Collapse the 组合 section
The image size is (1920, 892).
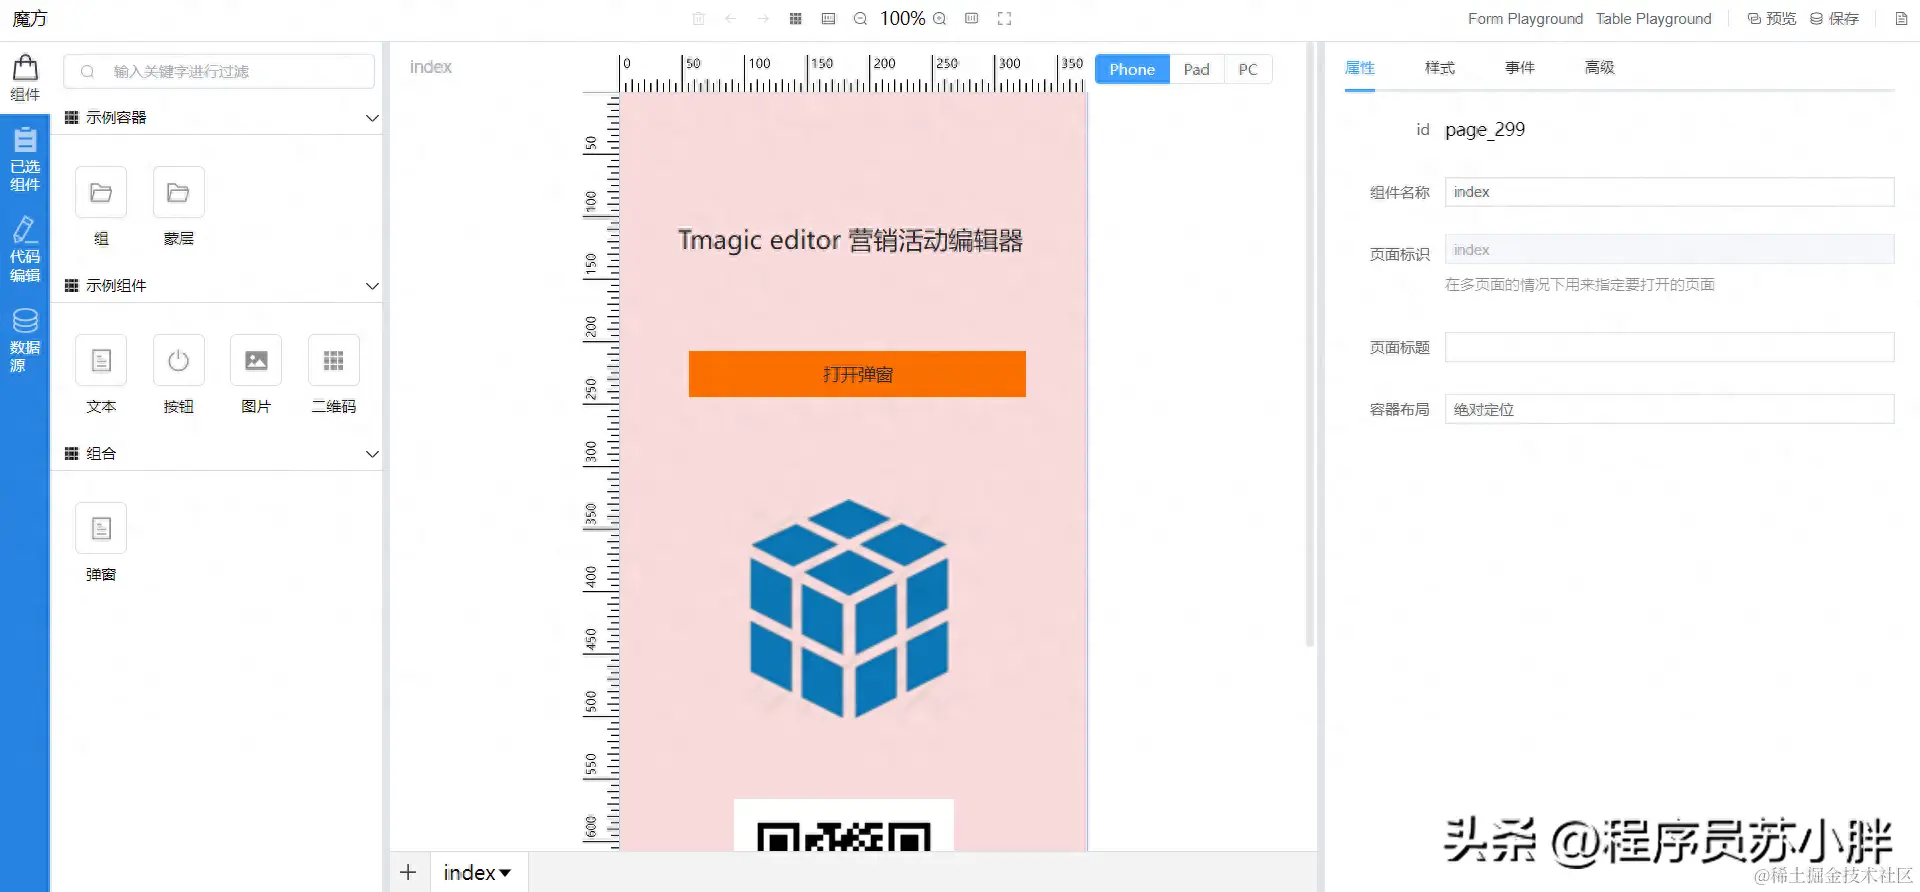tap(372, 454)
